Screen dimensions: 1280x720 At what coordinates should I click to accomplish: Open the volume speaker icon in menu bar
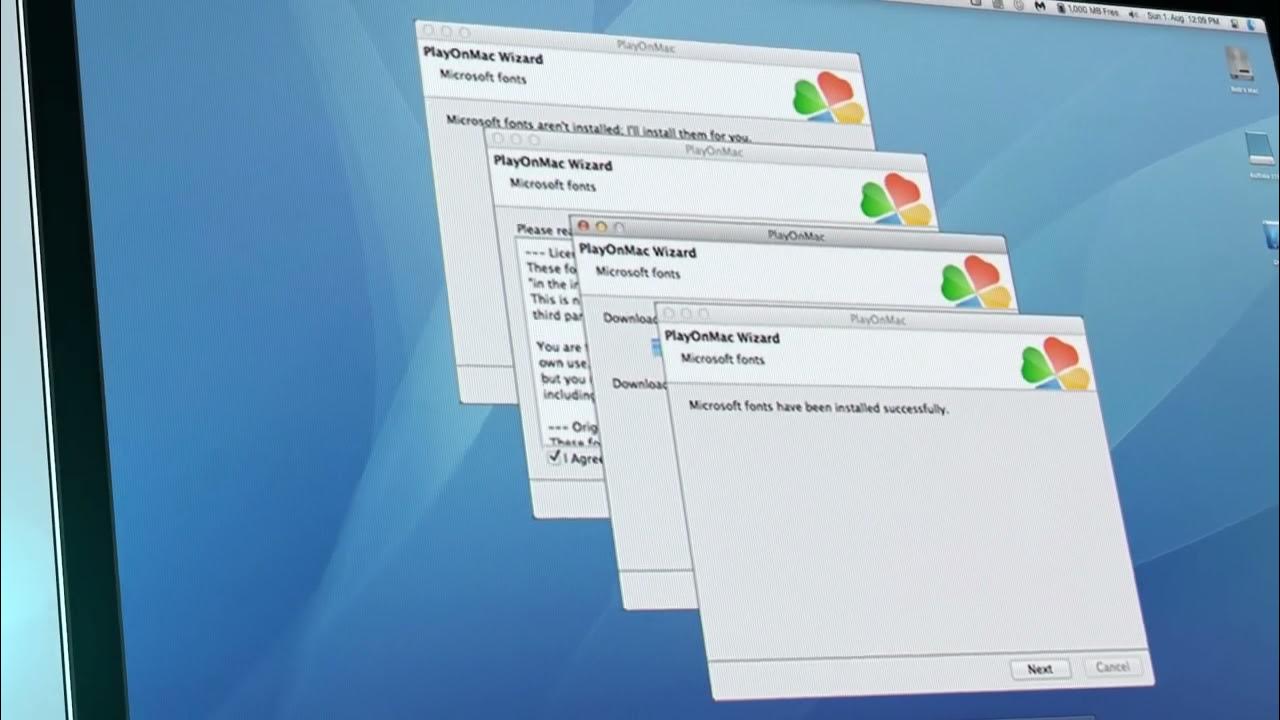pos(1133,14)
